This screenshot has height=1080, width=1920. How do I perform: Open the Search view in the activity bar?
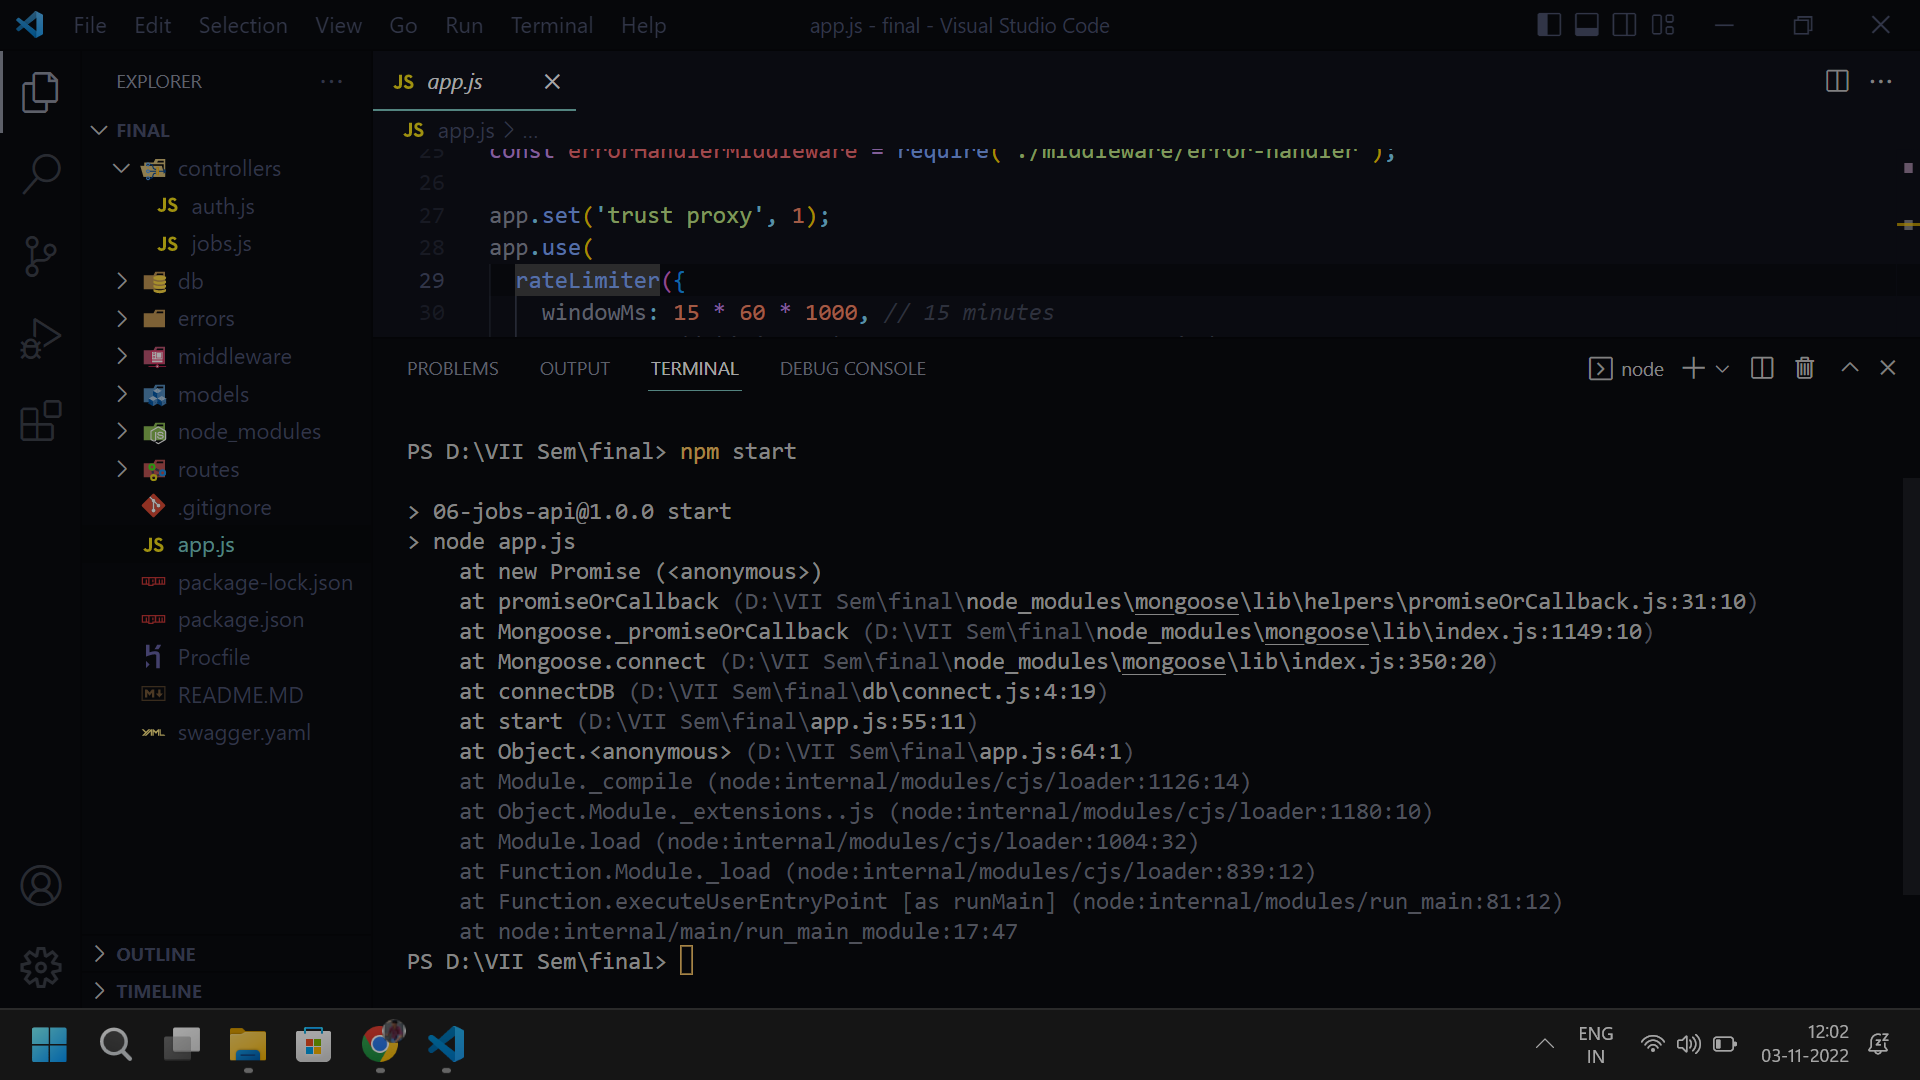click(40, 174)
